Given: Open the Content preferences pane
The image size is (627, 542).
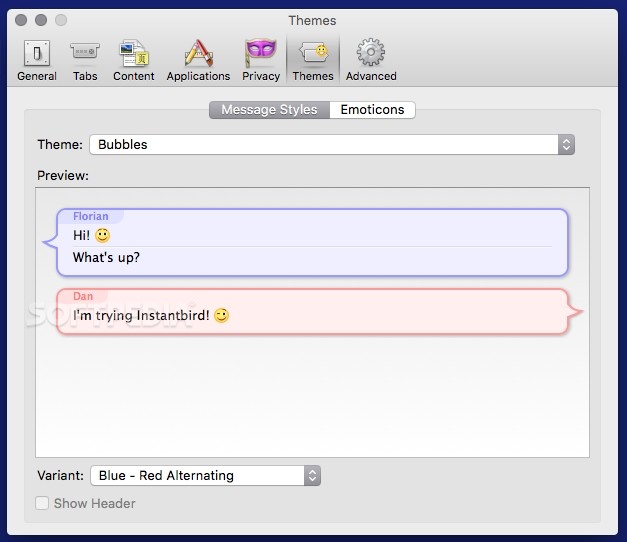Looking at the screenshot, I should tap(134, 60).
